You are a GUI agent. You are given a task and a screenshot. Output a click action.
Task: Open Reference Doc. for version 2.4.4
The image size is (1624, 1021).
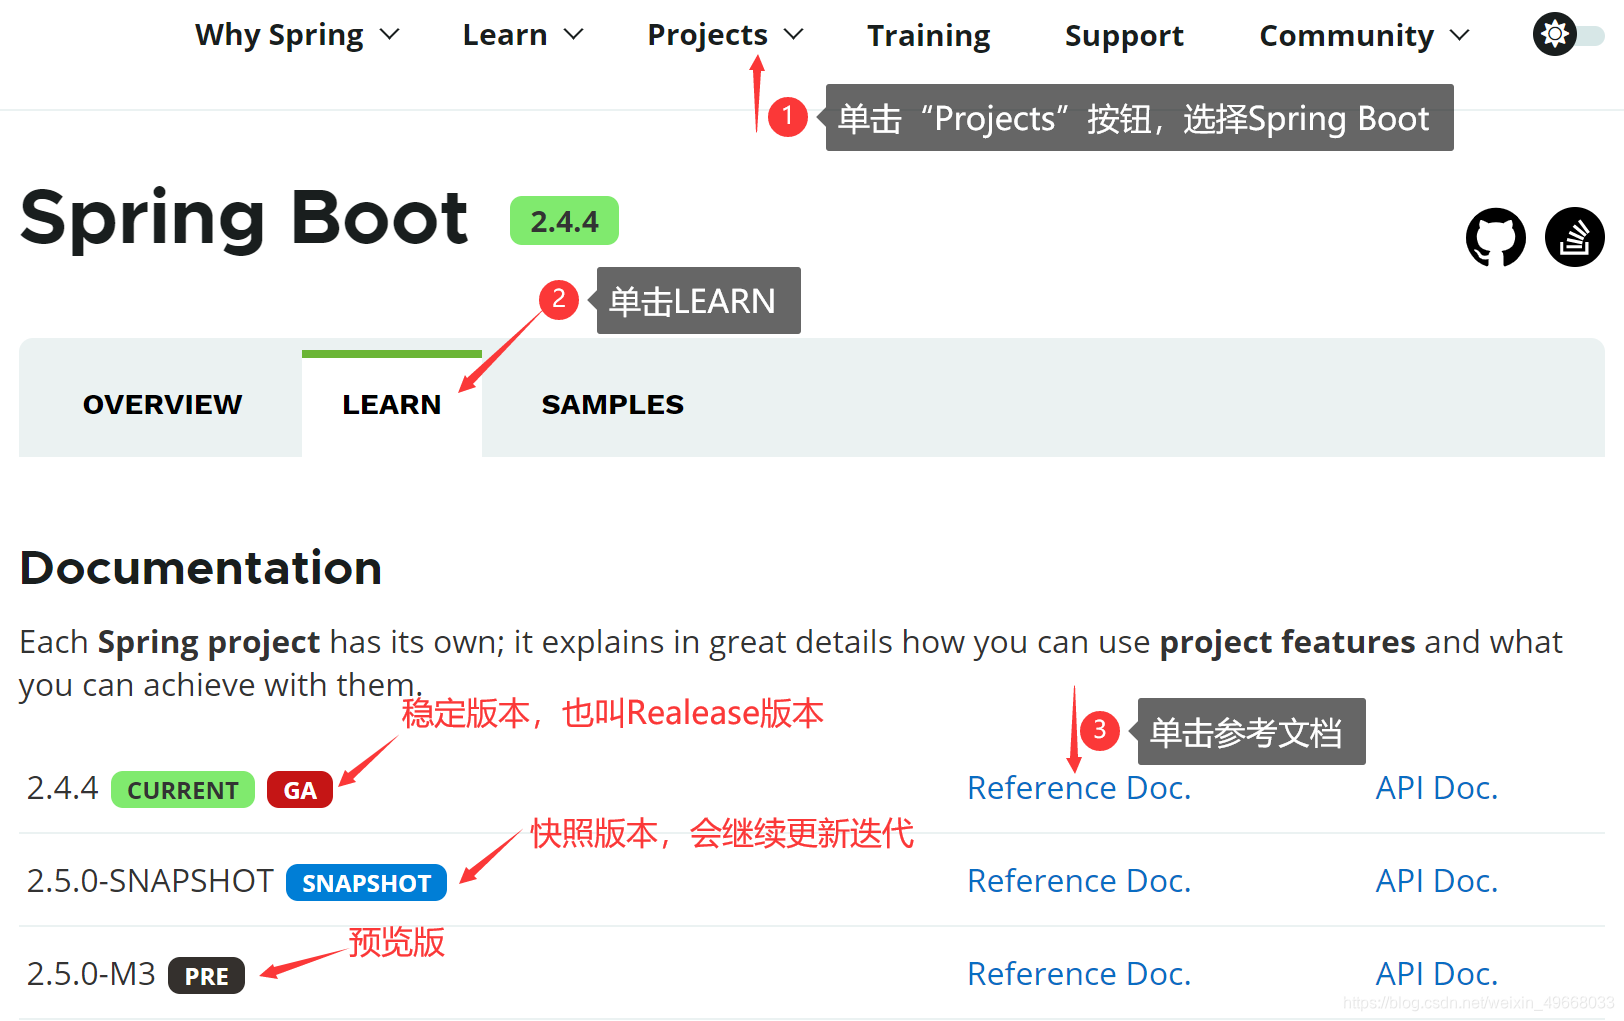(1079, 788)
